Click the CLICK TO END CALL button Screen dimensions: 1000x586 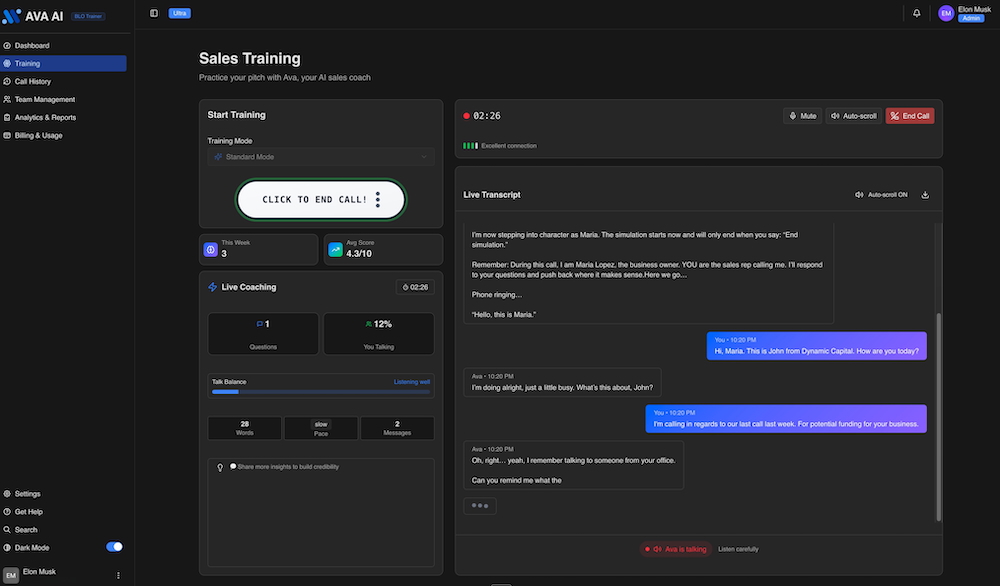point(313,199)
